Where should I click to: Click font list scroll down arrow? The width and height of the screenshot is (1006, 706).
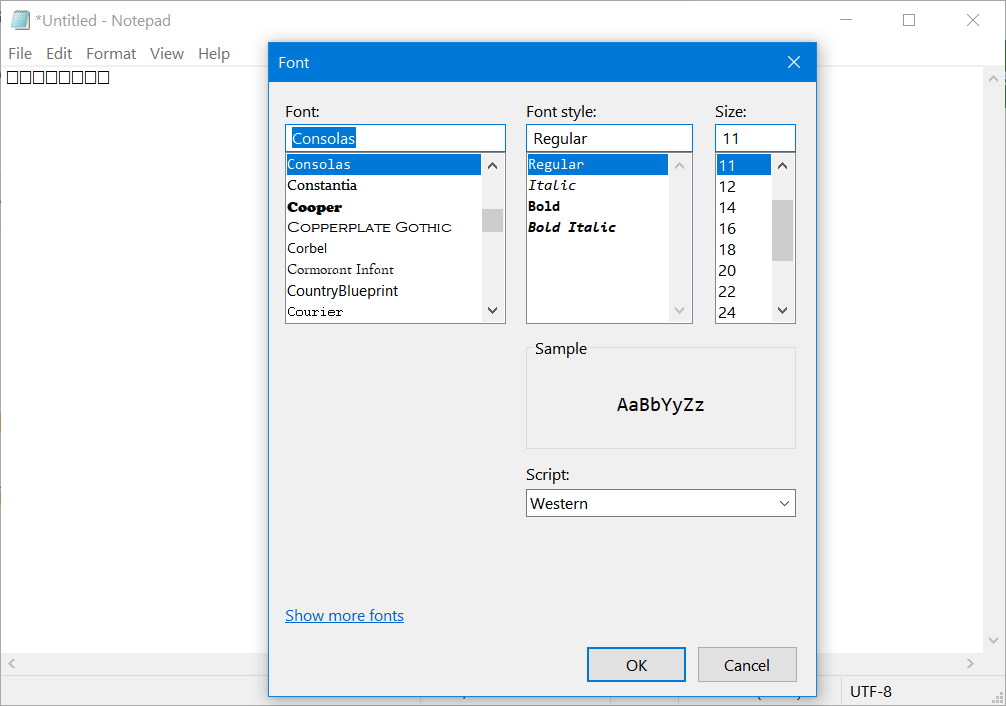coord(492,311)
